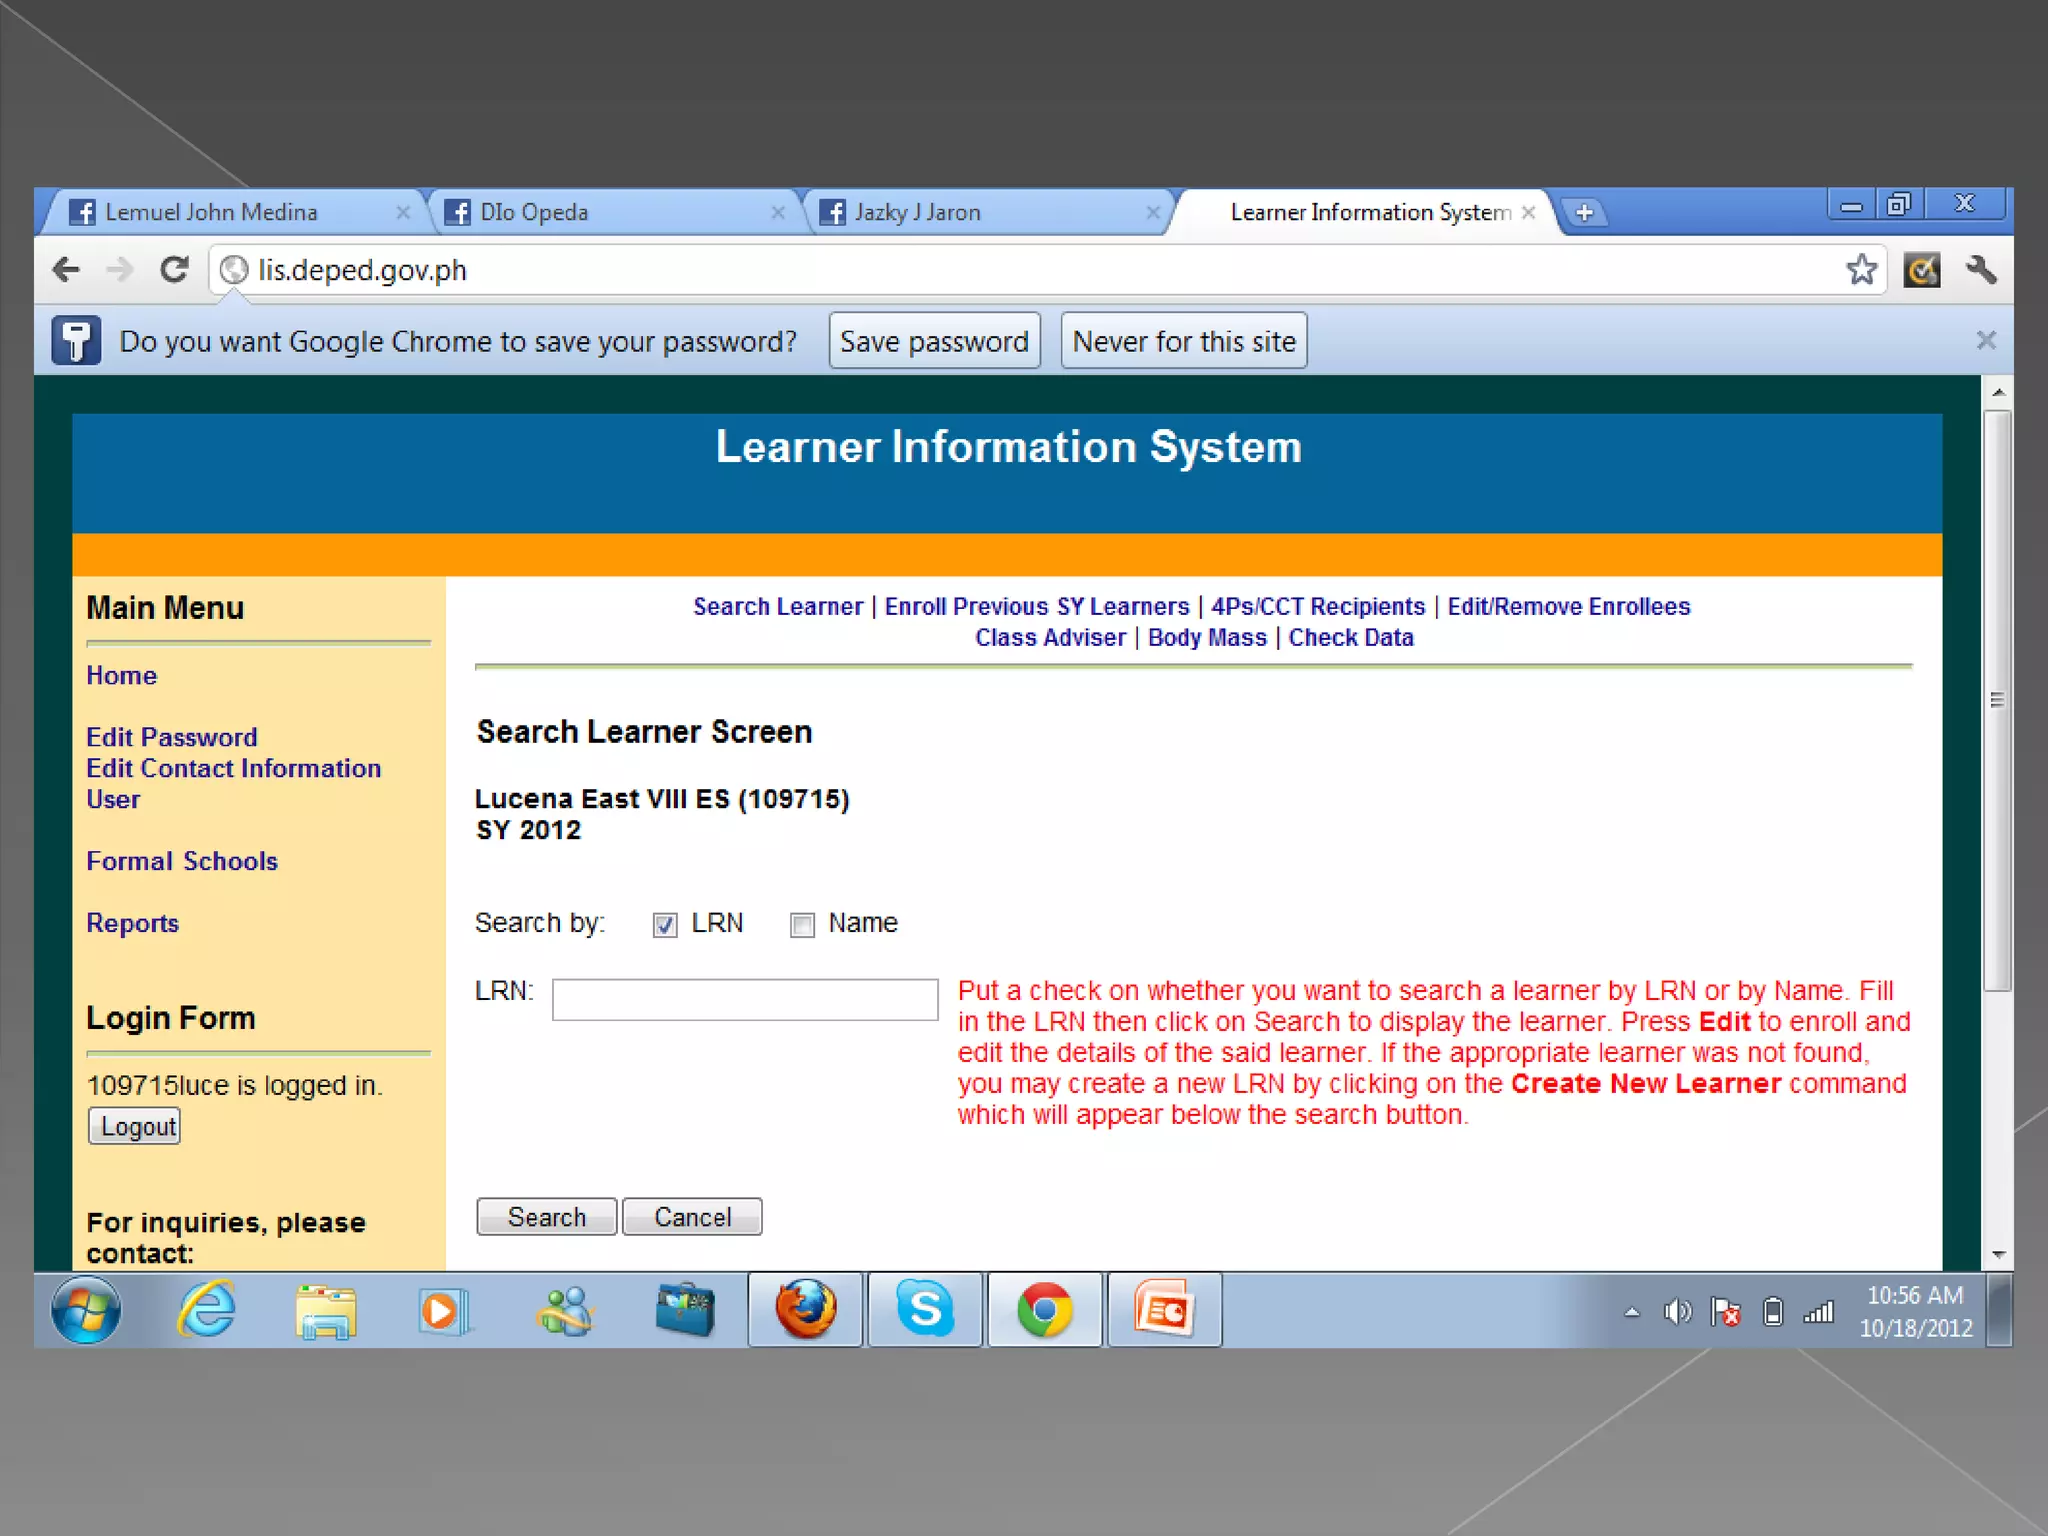Open the network signal tray icon
The width and height of the screenshot is (2048, 1536).
coord(1819,1311)
